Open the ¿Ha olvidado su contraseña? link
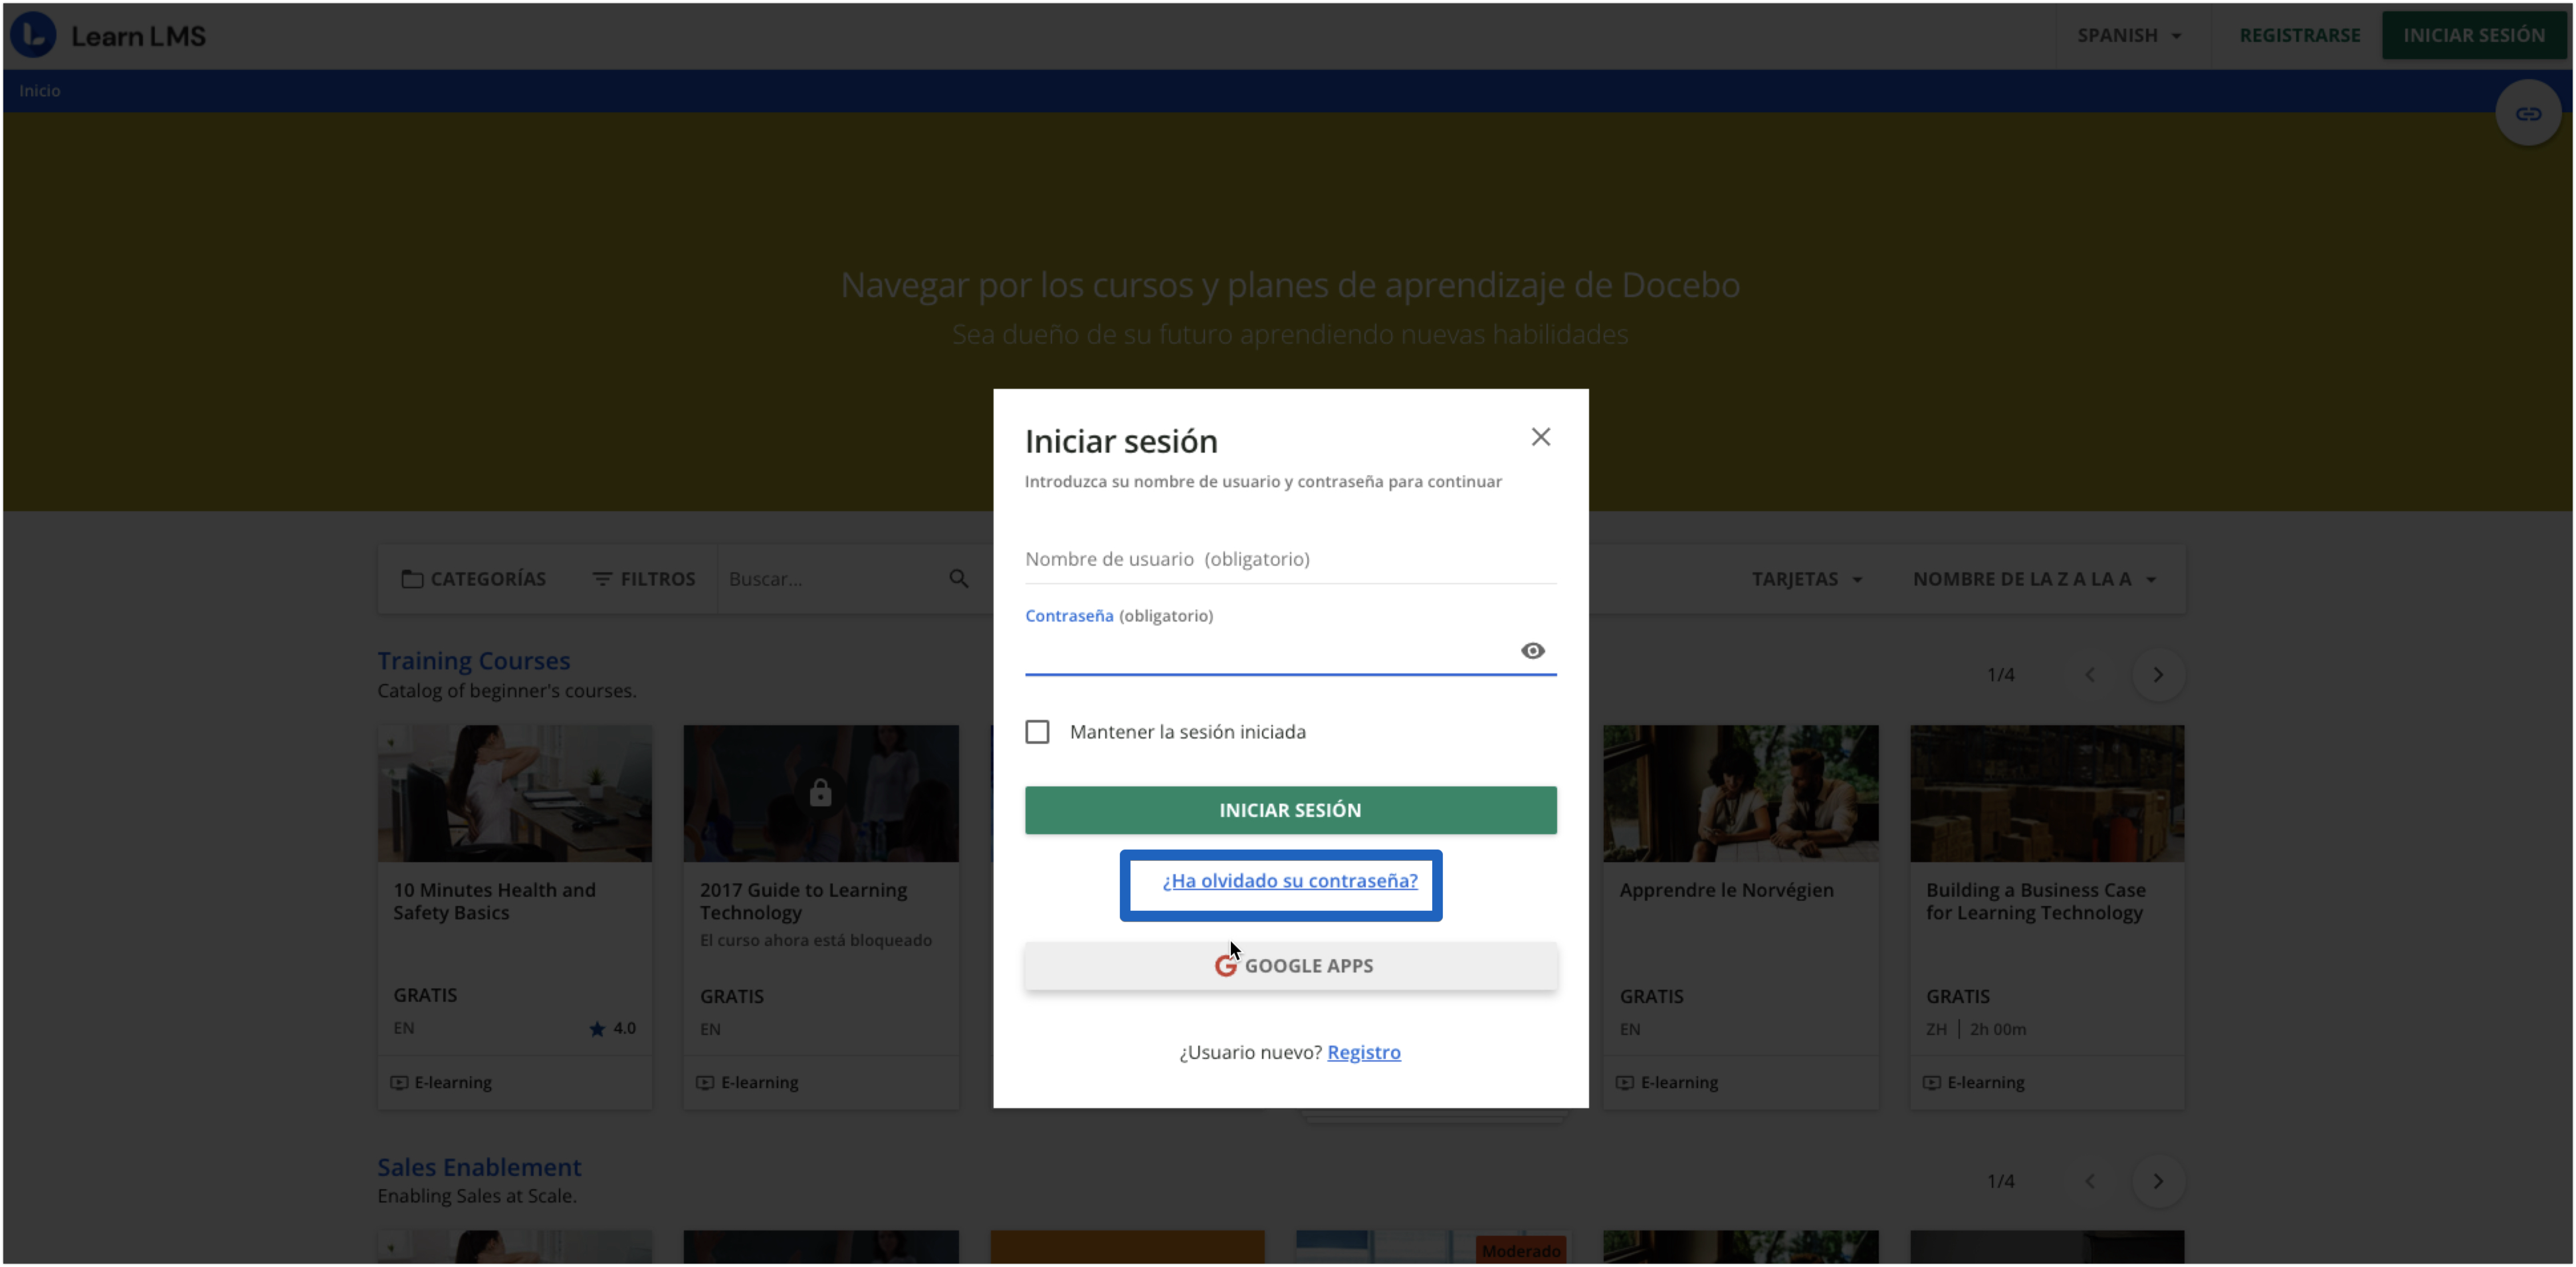 click(1290, 881)
